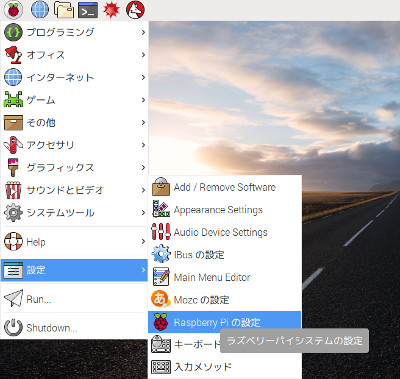This screenshot has height=379, width=400.
Task: Collapse the 設定 submenu arrow
Action: (143, 270)
